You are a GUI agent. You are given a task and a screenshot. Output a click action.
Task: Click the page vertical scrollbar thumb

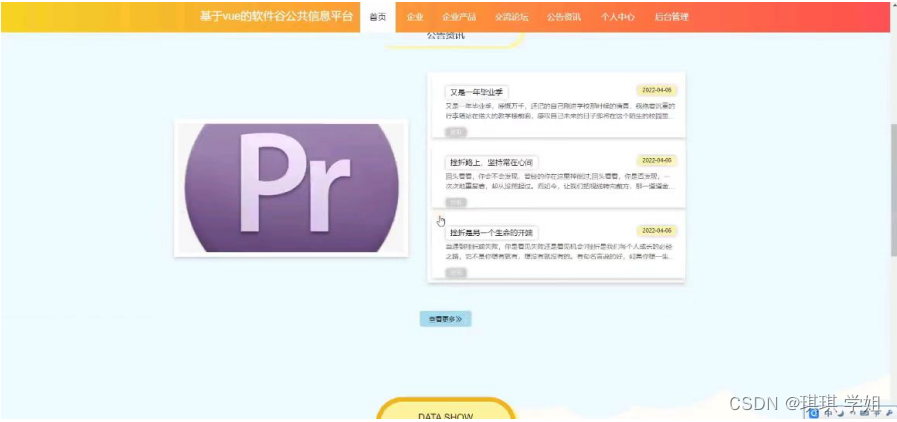894,190
